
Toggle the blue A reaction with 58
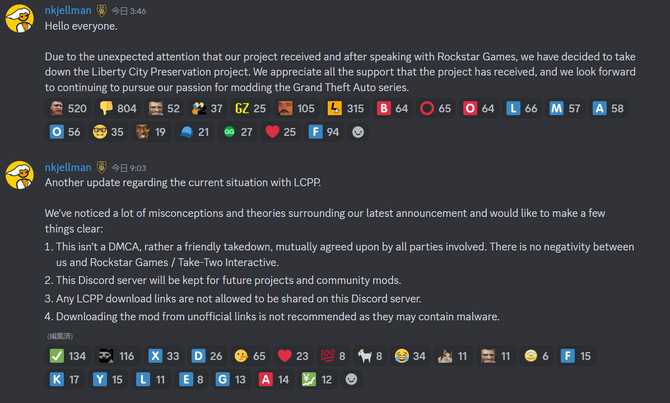coord(608,108)
